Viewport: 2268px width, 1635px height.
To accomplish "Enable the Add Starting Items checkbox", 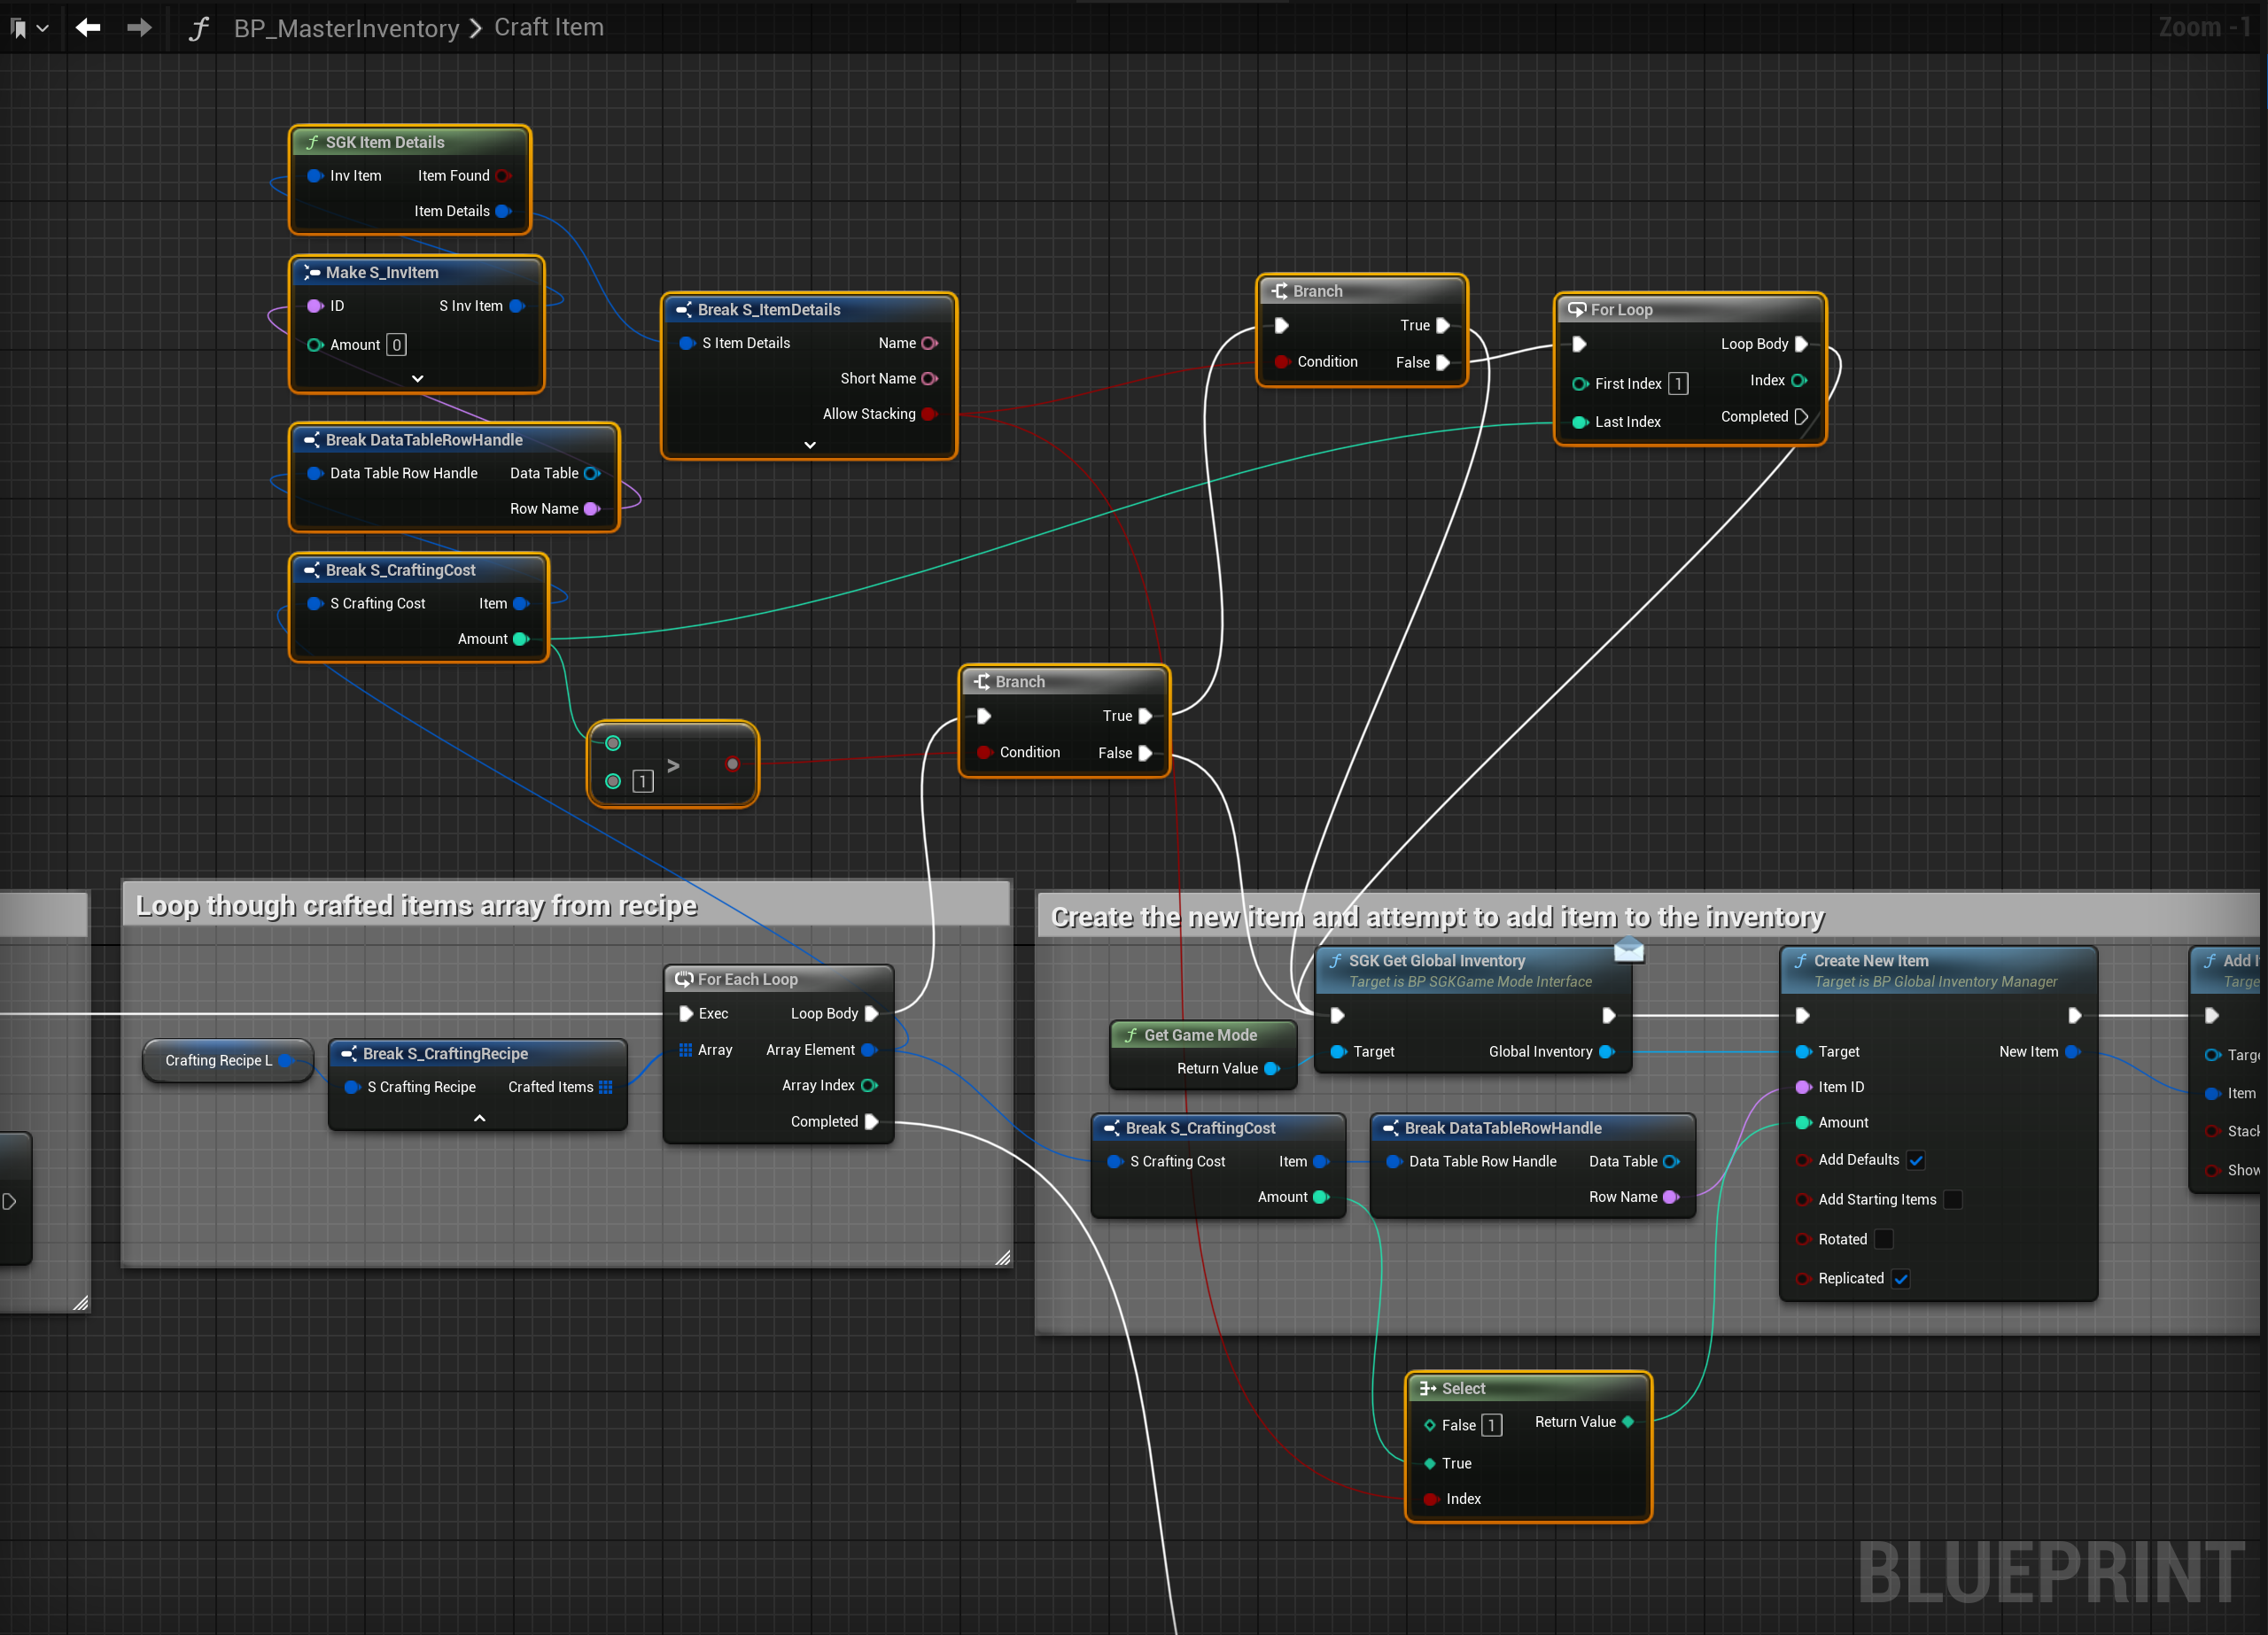I will 1952,1199.
